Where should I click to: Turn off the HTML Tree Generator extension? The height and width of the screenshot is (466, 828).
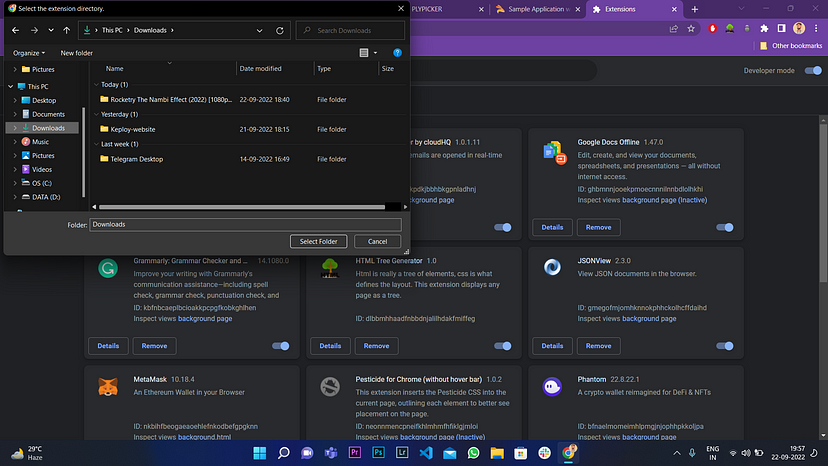click(x=503, y=346)
